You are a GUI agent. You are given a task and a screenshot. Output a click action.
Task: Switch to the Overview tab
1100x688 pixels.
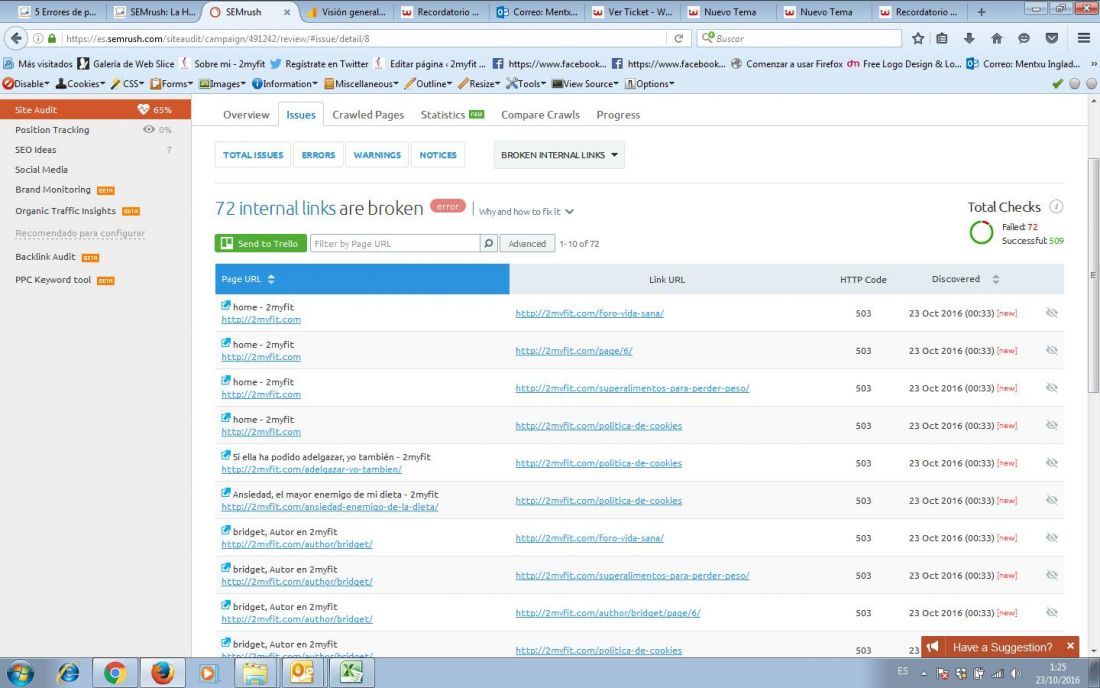pos(246,115)
